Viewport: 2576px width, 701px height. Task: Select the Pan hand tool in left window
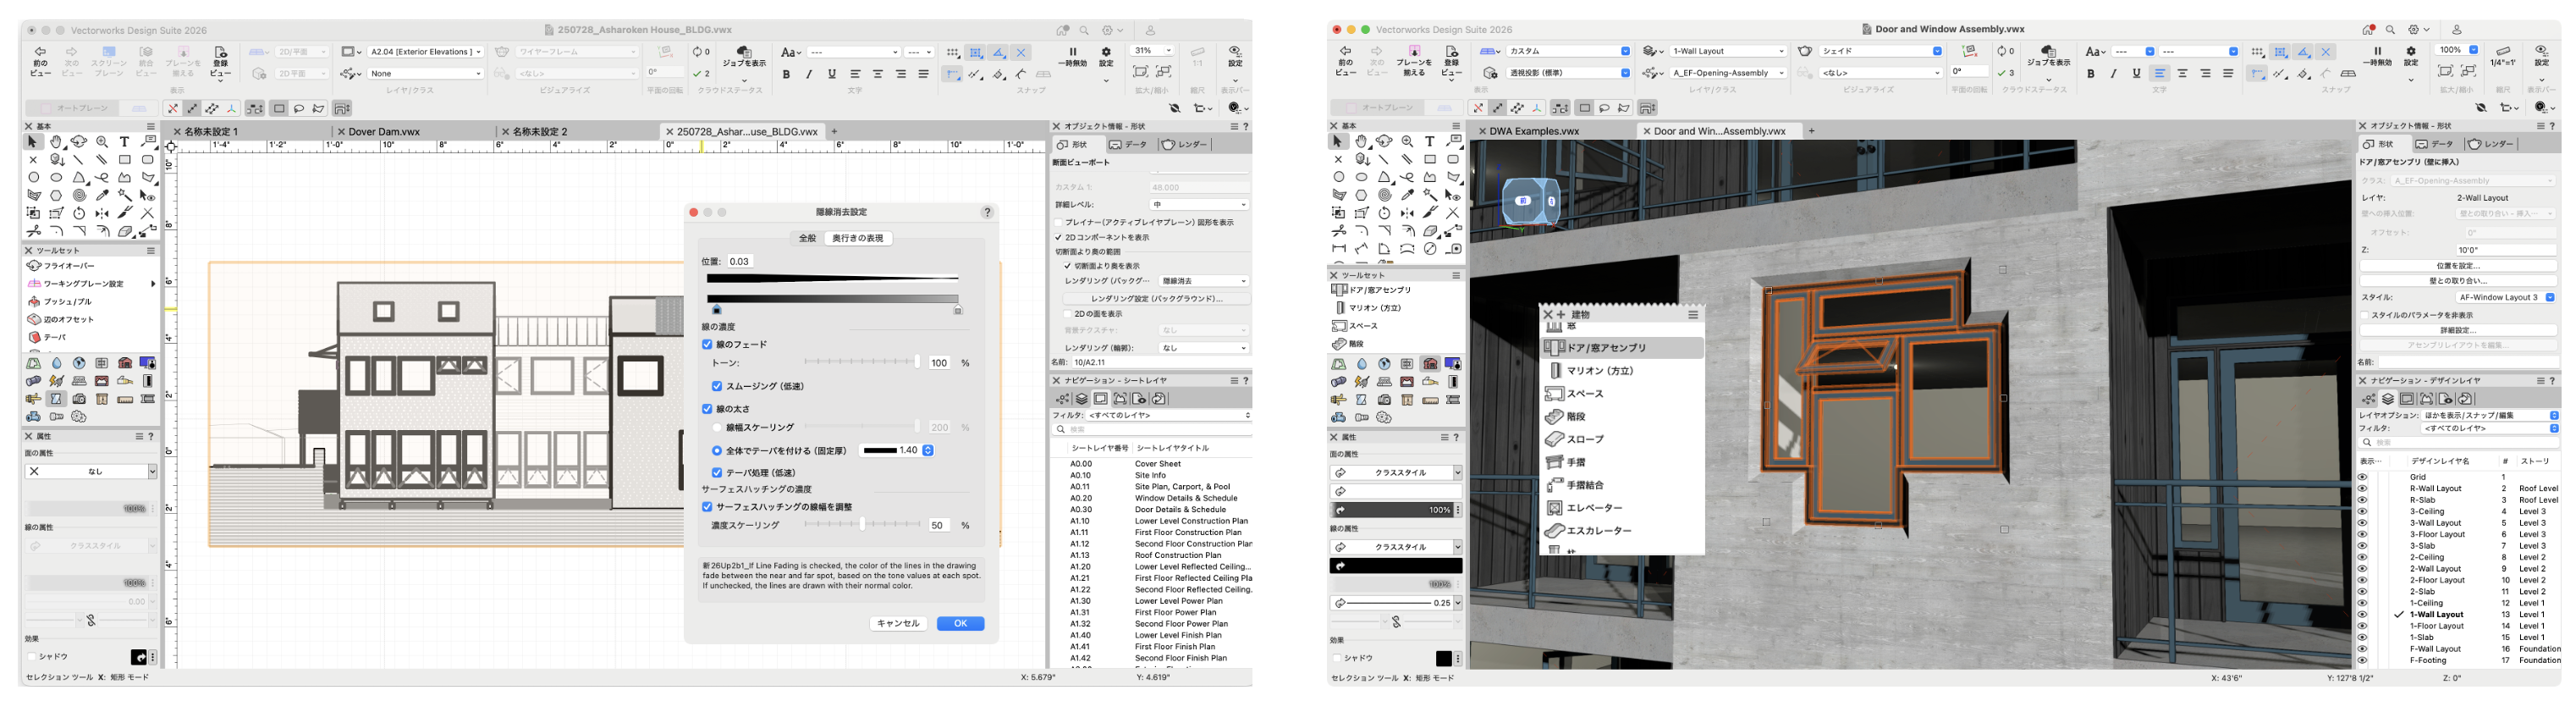tap(56, 142)
